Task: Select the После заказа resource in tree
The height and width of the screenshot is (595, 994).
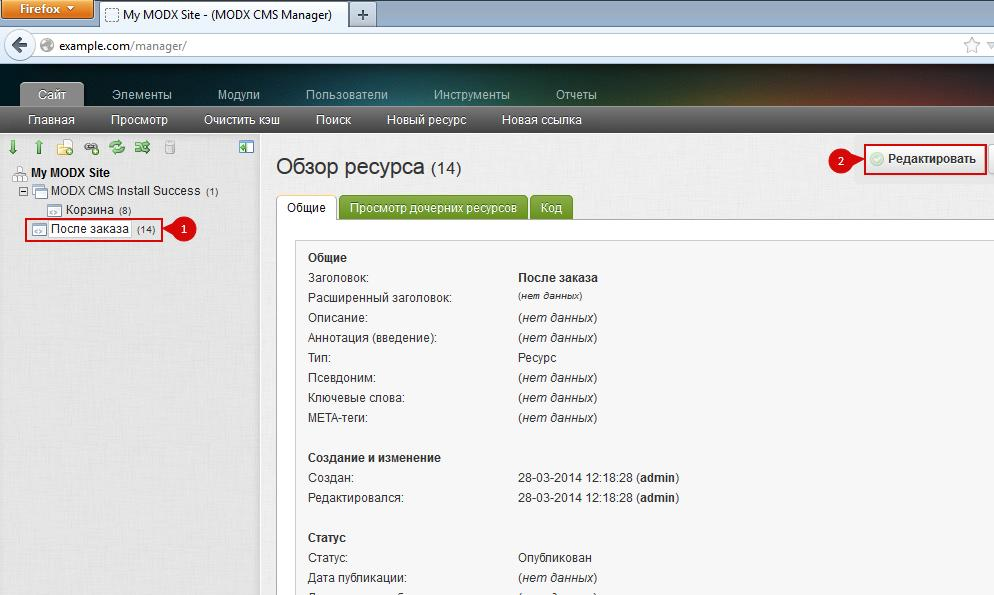Action: [x=89, y=229]
